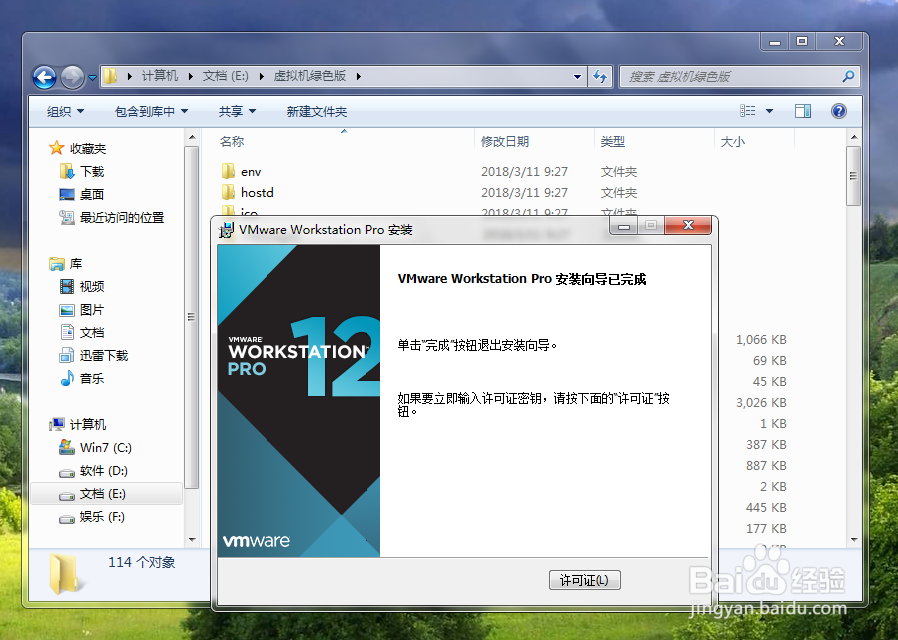This screenshot has height=640, width=898.
Task: Select the hostd folder
Action: pyautogui.click(x=257, y=192)
